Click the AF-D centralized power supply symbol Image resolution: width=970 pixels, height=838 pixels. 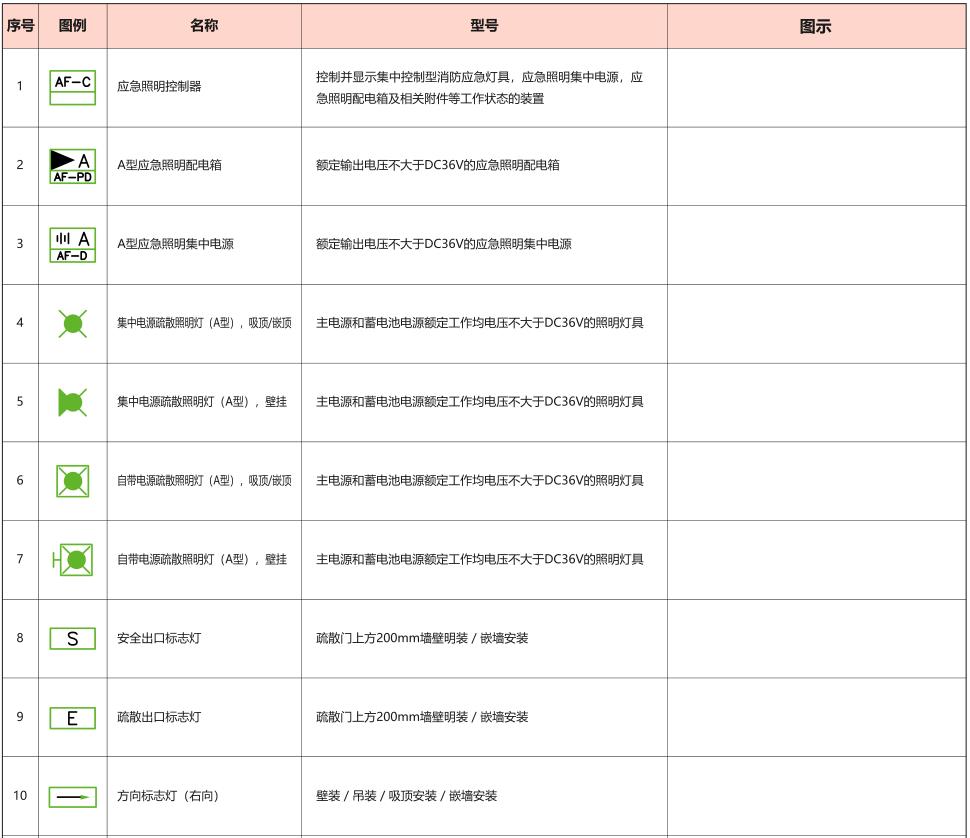click(73, 244)
